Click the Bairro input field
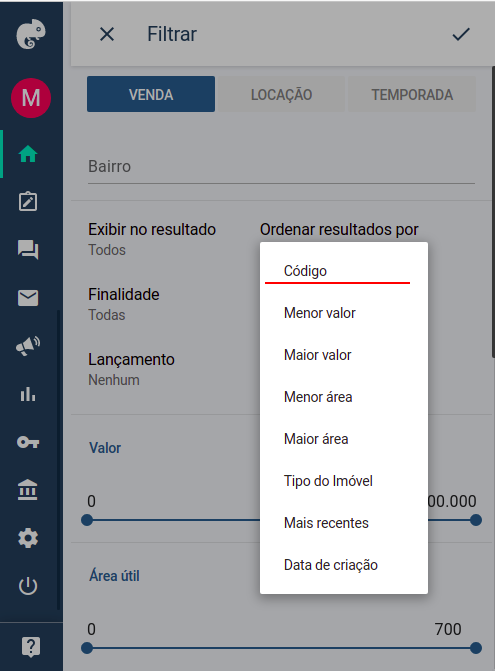Image resolution: width=495 pixels, height=671 pixels. click(x=282, y=167)
